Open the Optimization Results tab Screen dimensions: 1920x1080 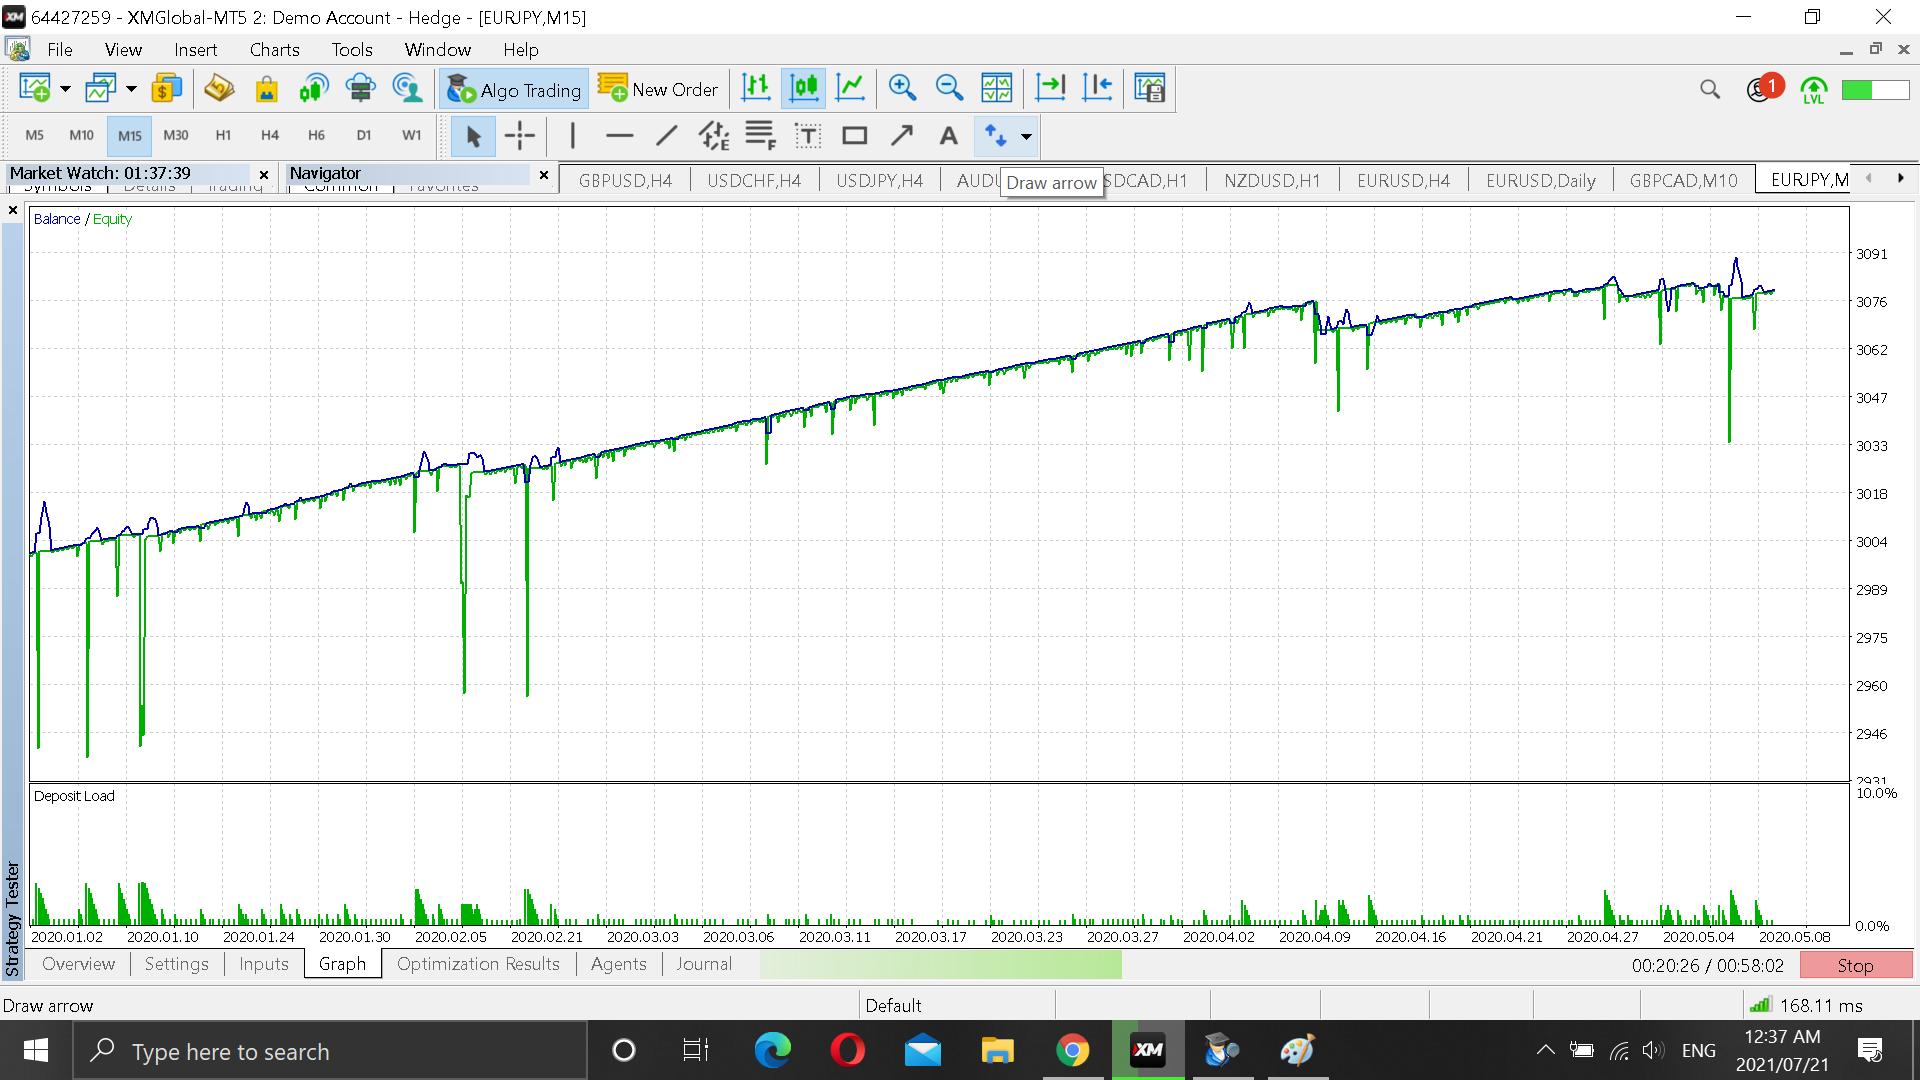[x=478, y=964]
